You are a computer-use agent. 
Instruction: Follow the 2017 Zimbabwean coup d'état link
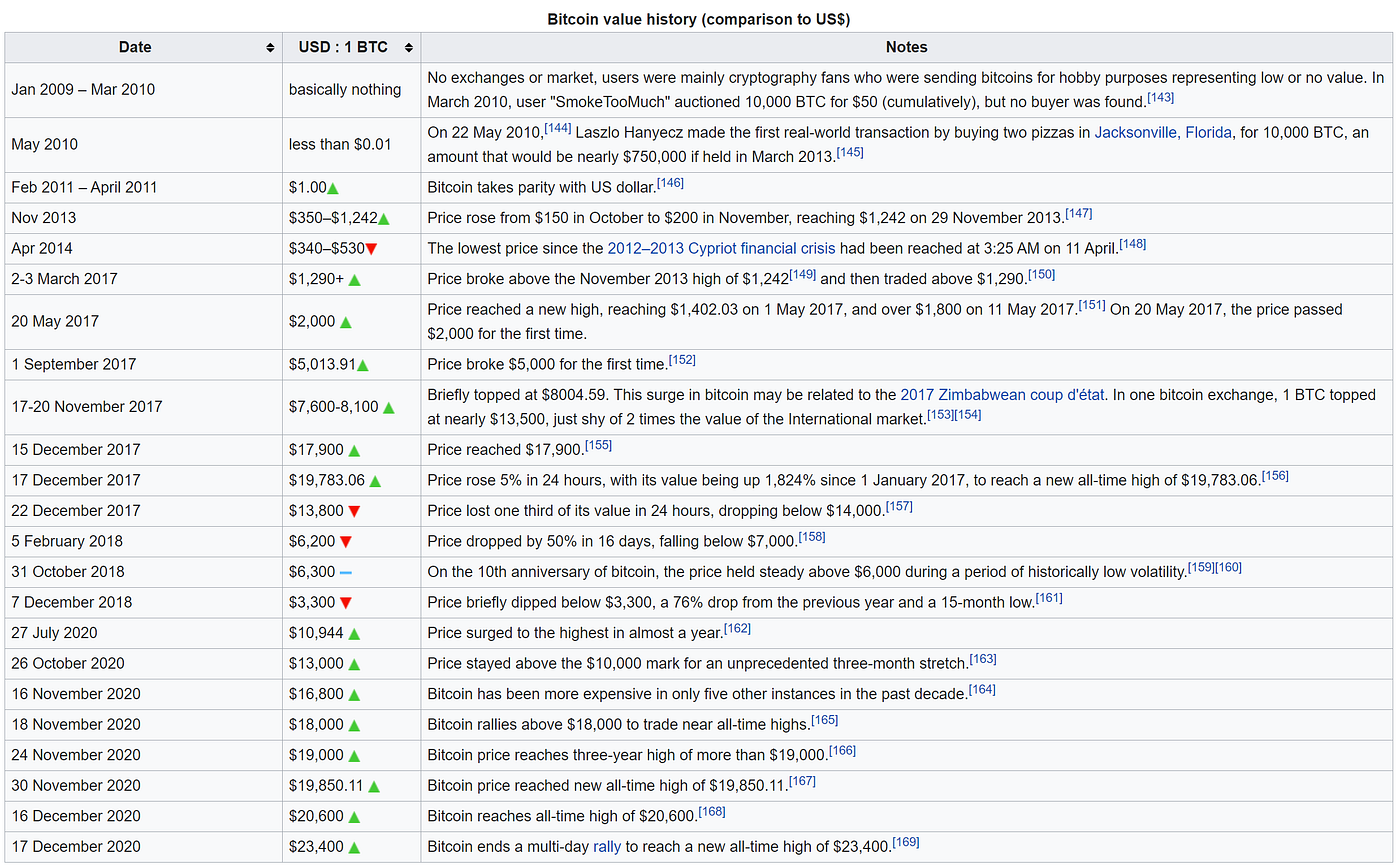coord(1003,395)
